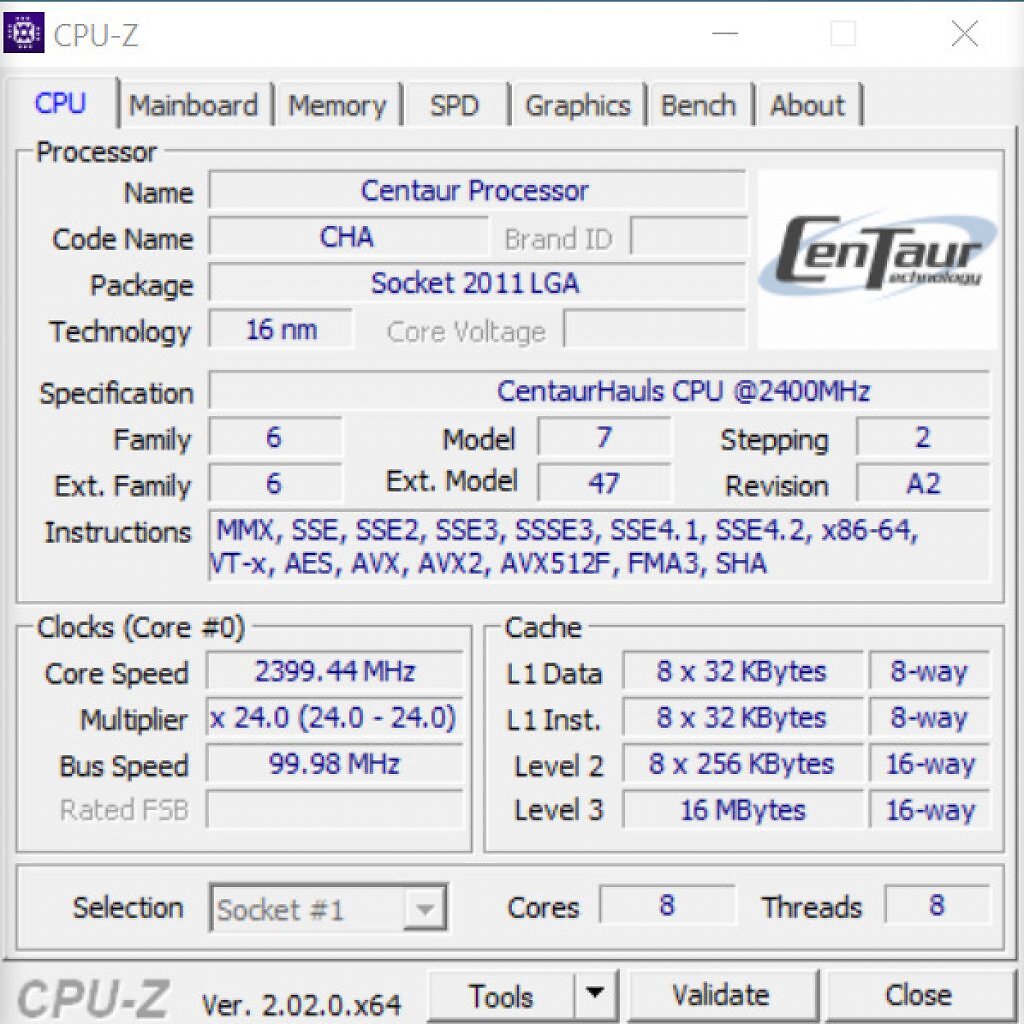Screen dimensions: 1024x1024
Task: Click the Name field 'Centaur Processor'
Action: click(x=477, y=191)
